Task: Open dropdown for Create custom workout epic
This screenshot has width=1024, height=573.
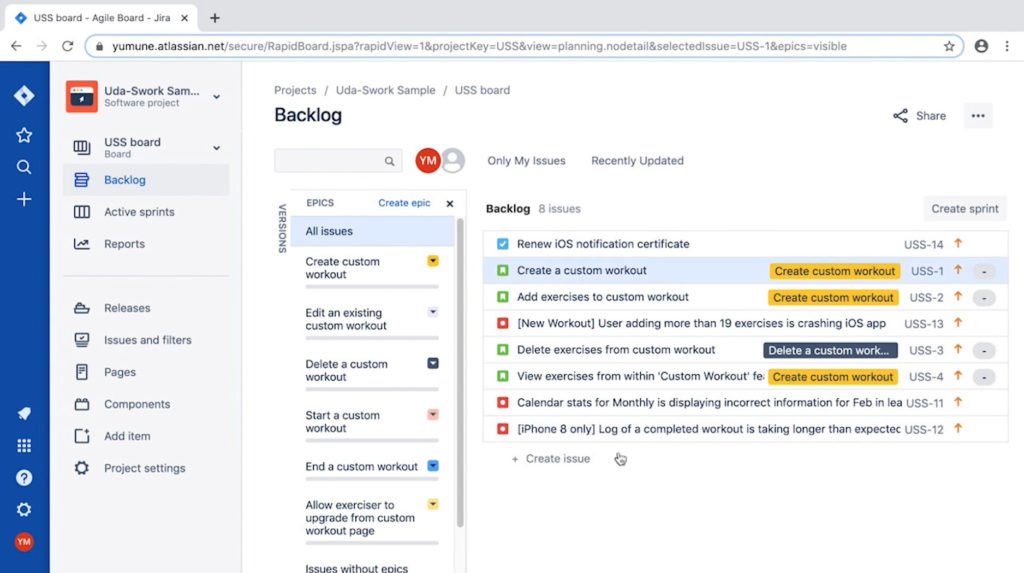Action: (433, 261)
